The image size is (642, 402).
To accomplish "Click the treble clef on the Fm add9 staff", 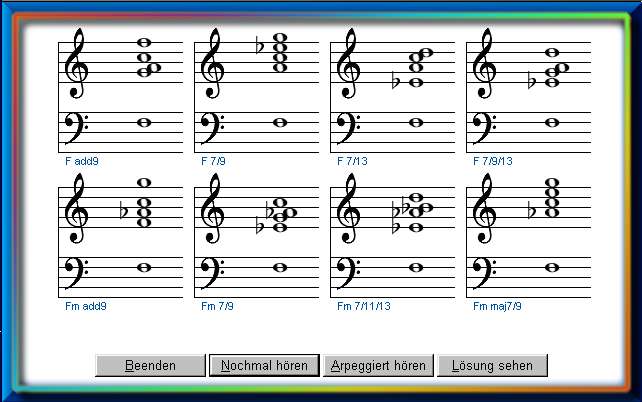I will pyautogui.click(x=75, y=206).
